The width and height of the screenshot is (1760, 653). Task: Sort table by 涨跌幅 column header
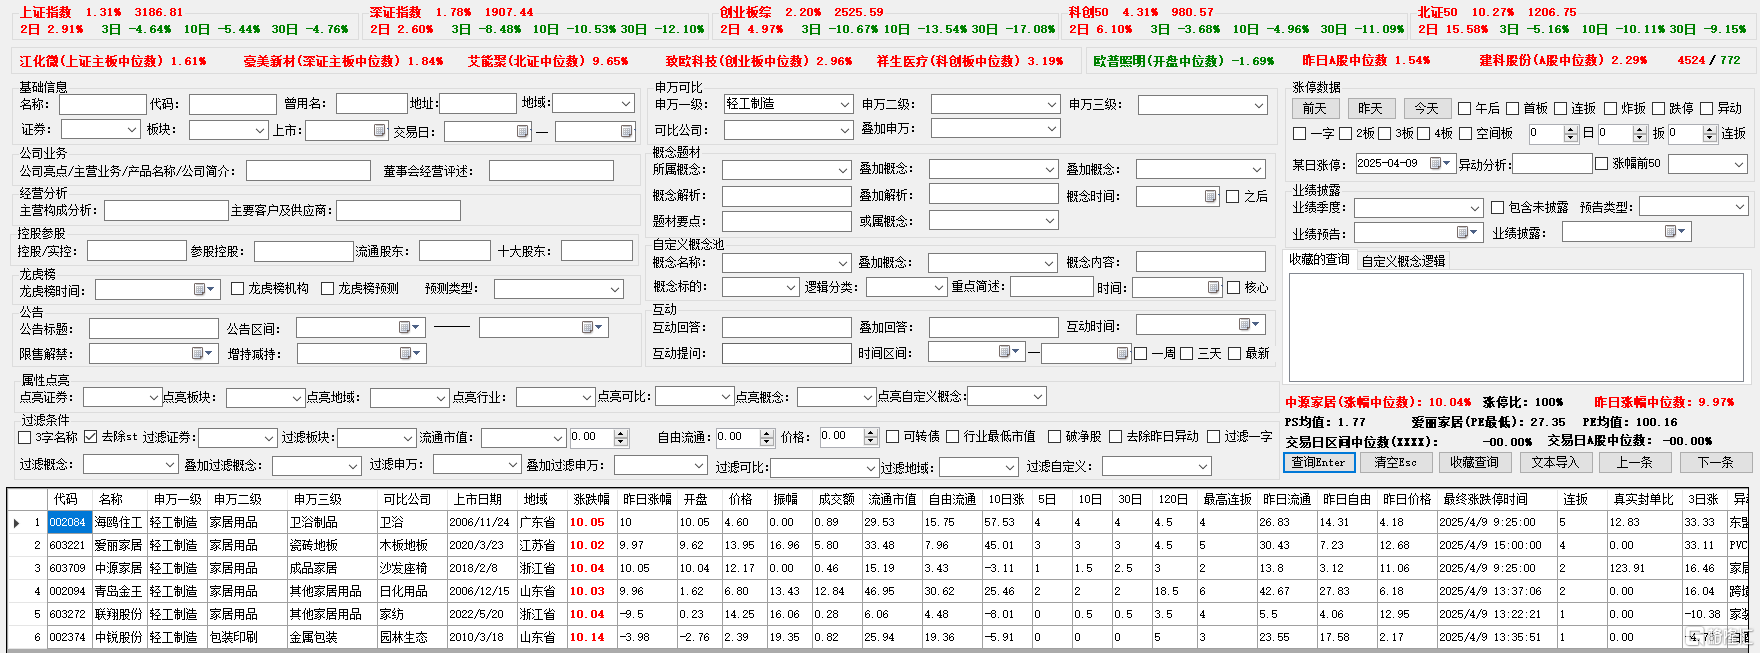click(x=591, y=499)
